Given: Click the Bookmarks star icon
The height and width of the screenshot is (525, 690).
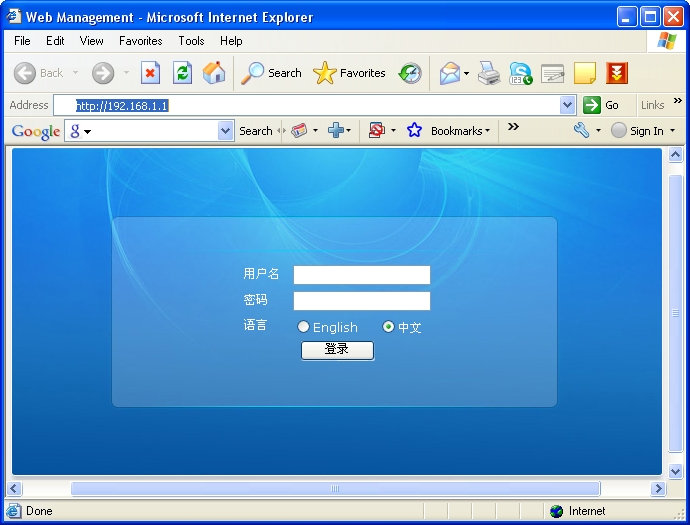Looking at the screenshot, I should coord(414,130).
